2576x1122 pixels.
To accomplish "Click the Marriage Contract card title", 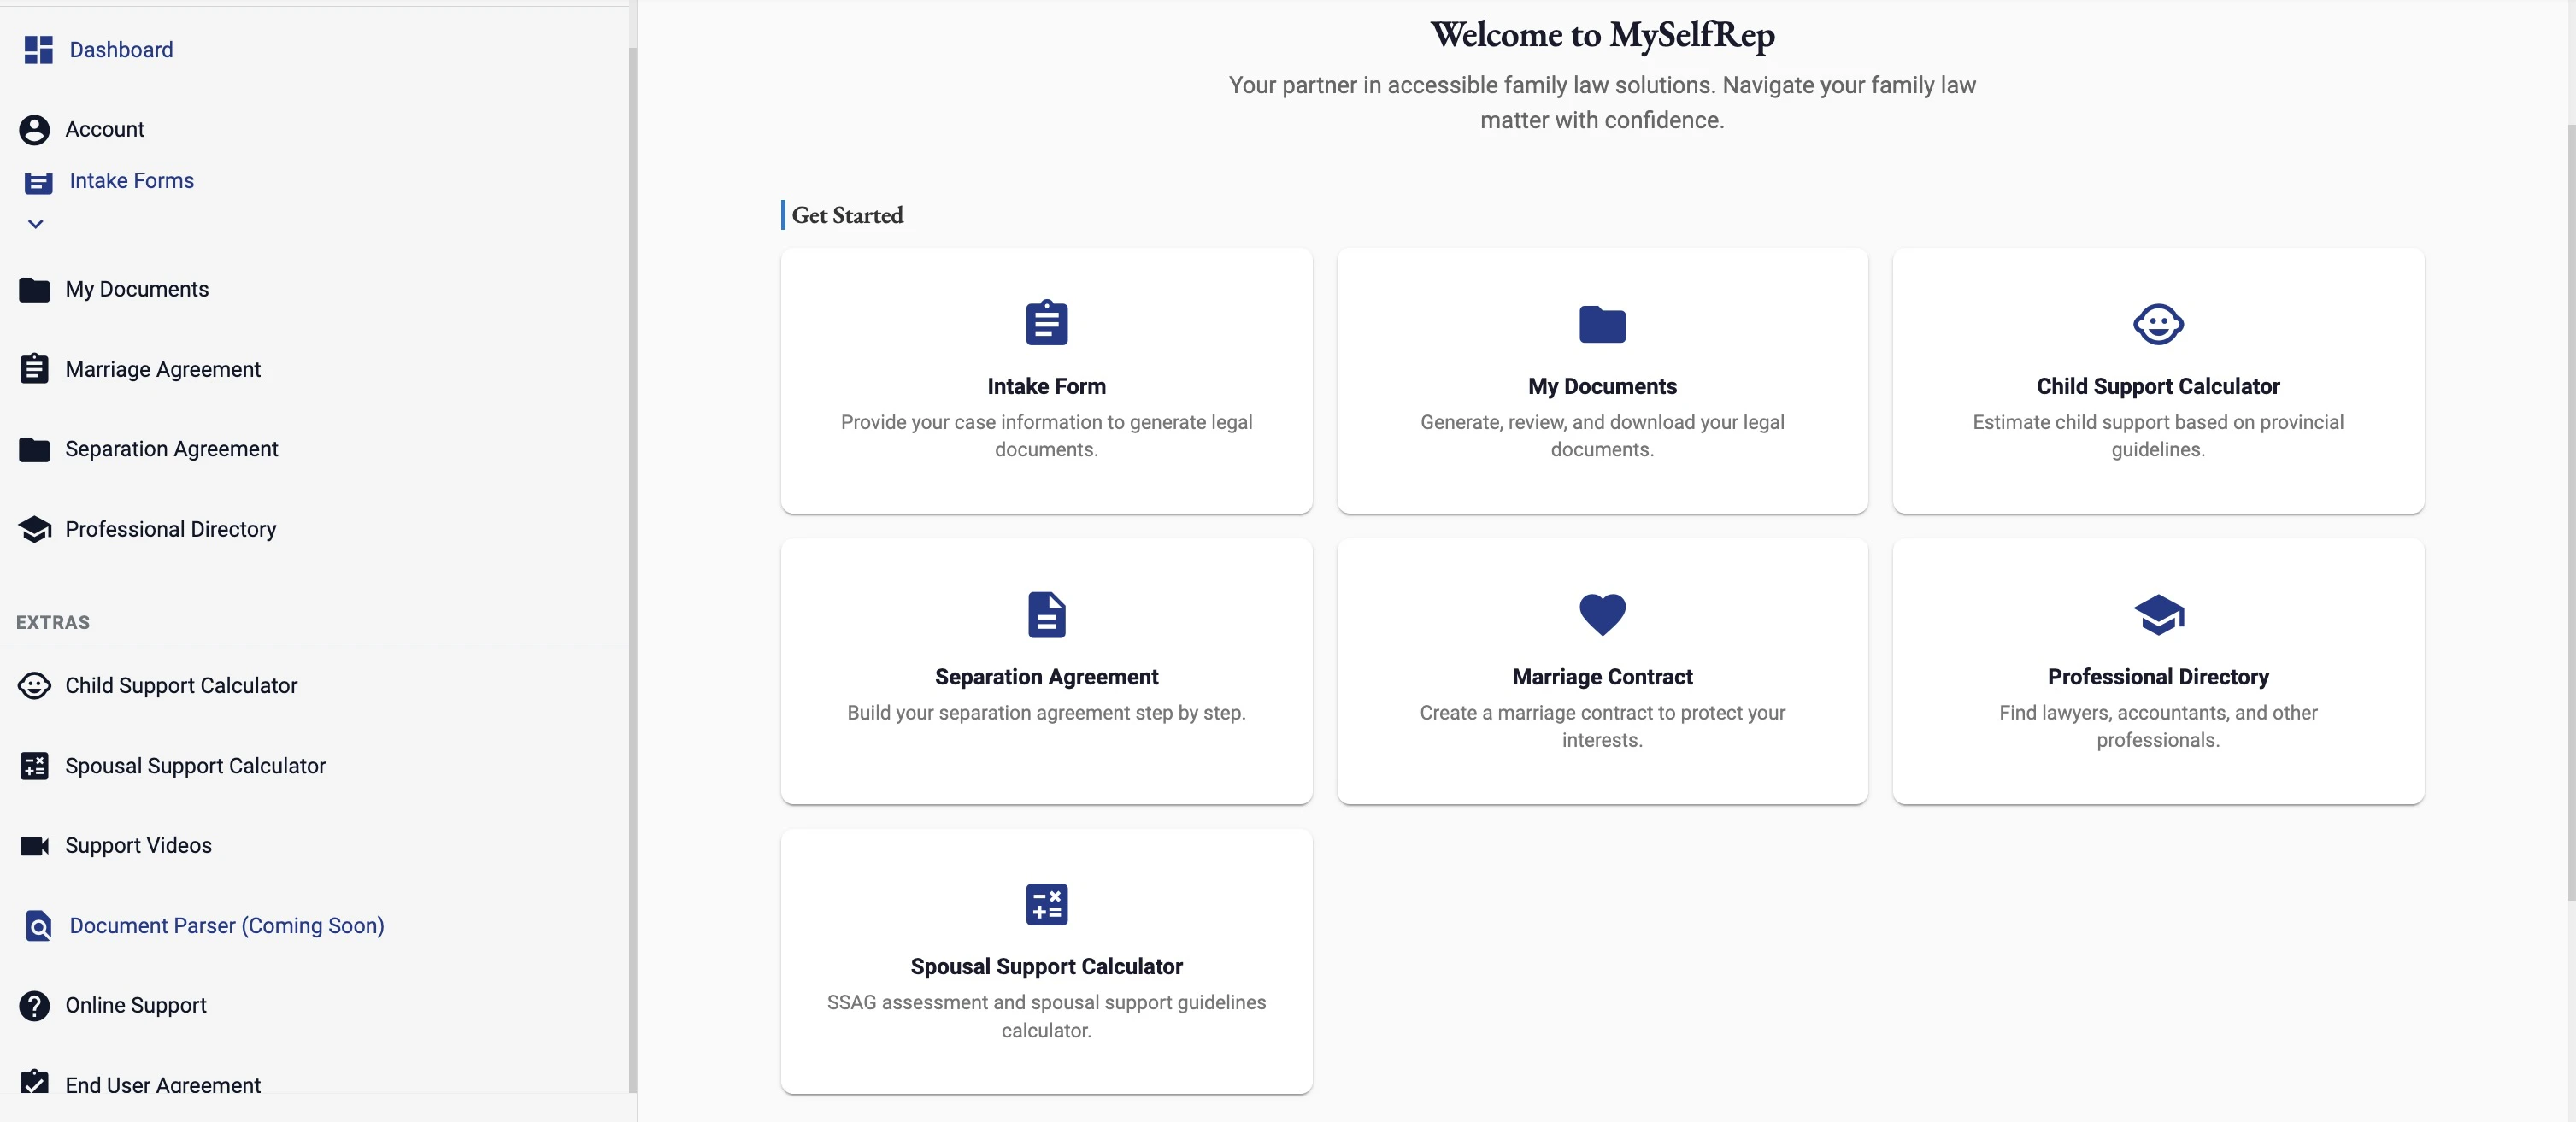I will pos(1602,677).
